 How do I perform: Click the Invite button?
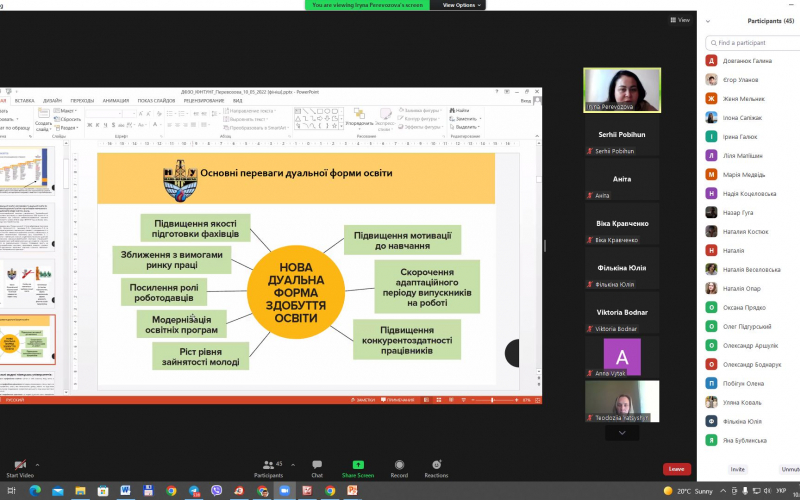[737, 469]
